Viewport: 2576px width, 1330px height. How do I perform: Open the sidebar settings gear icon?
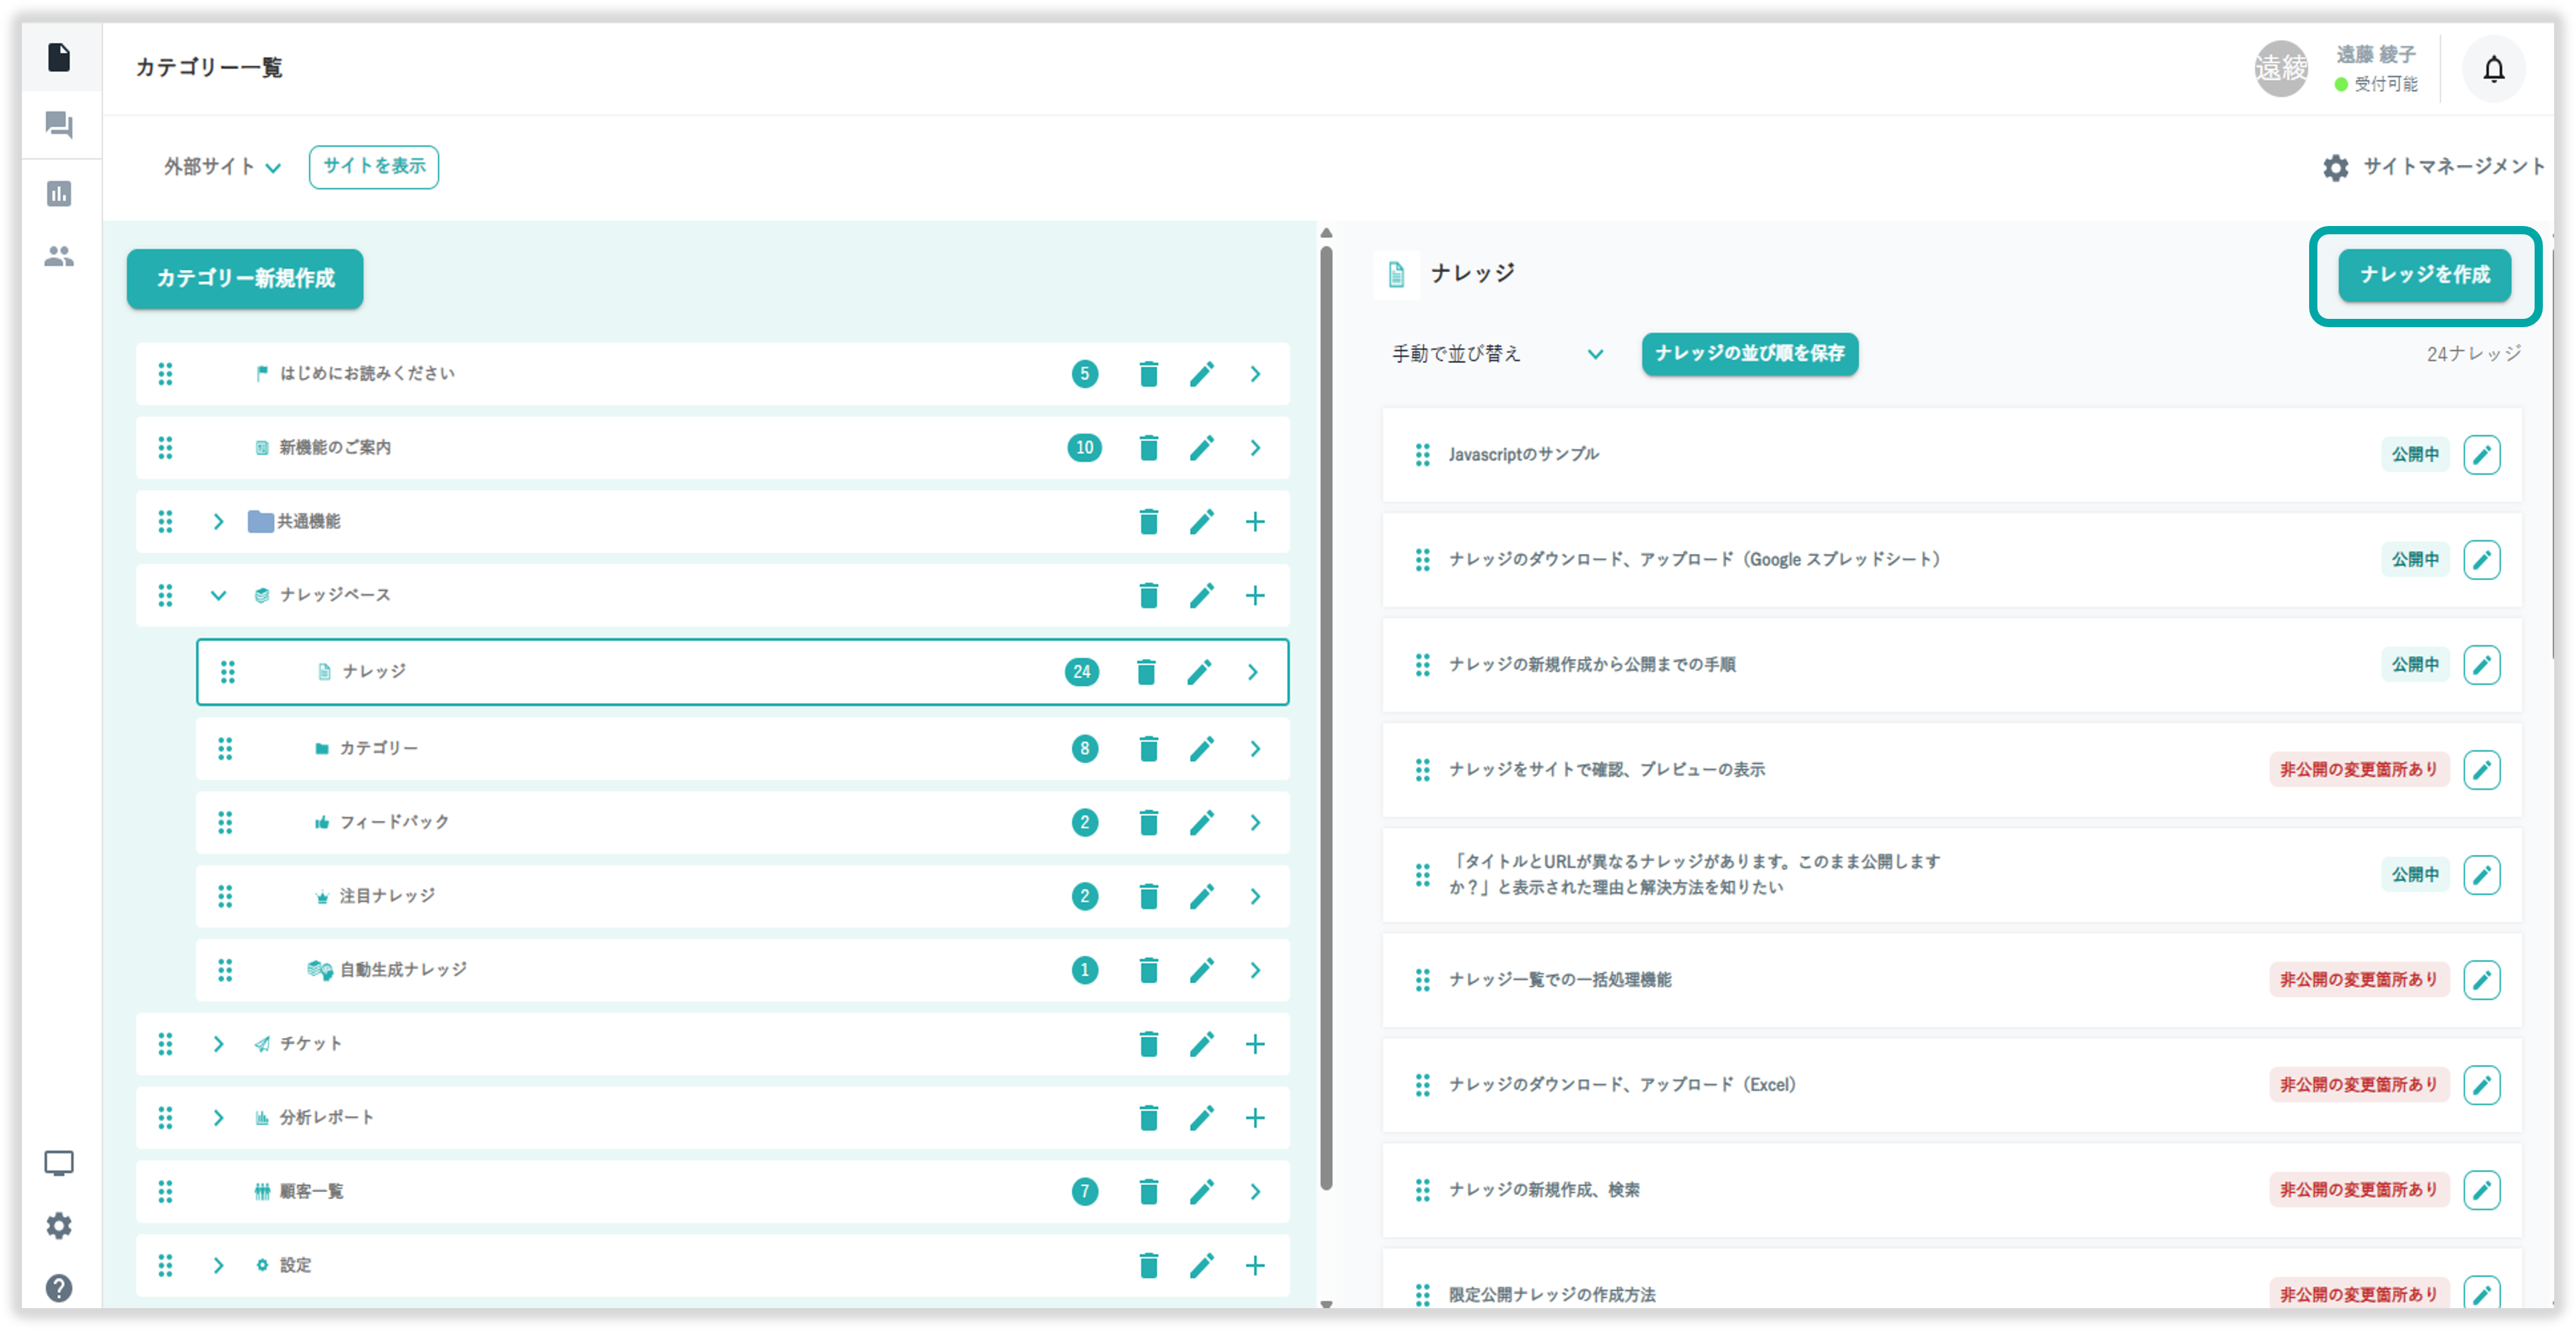[59, 1225]
